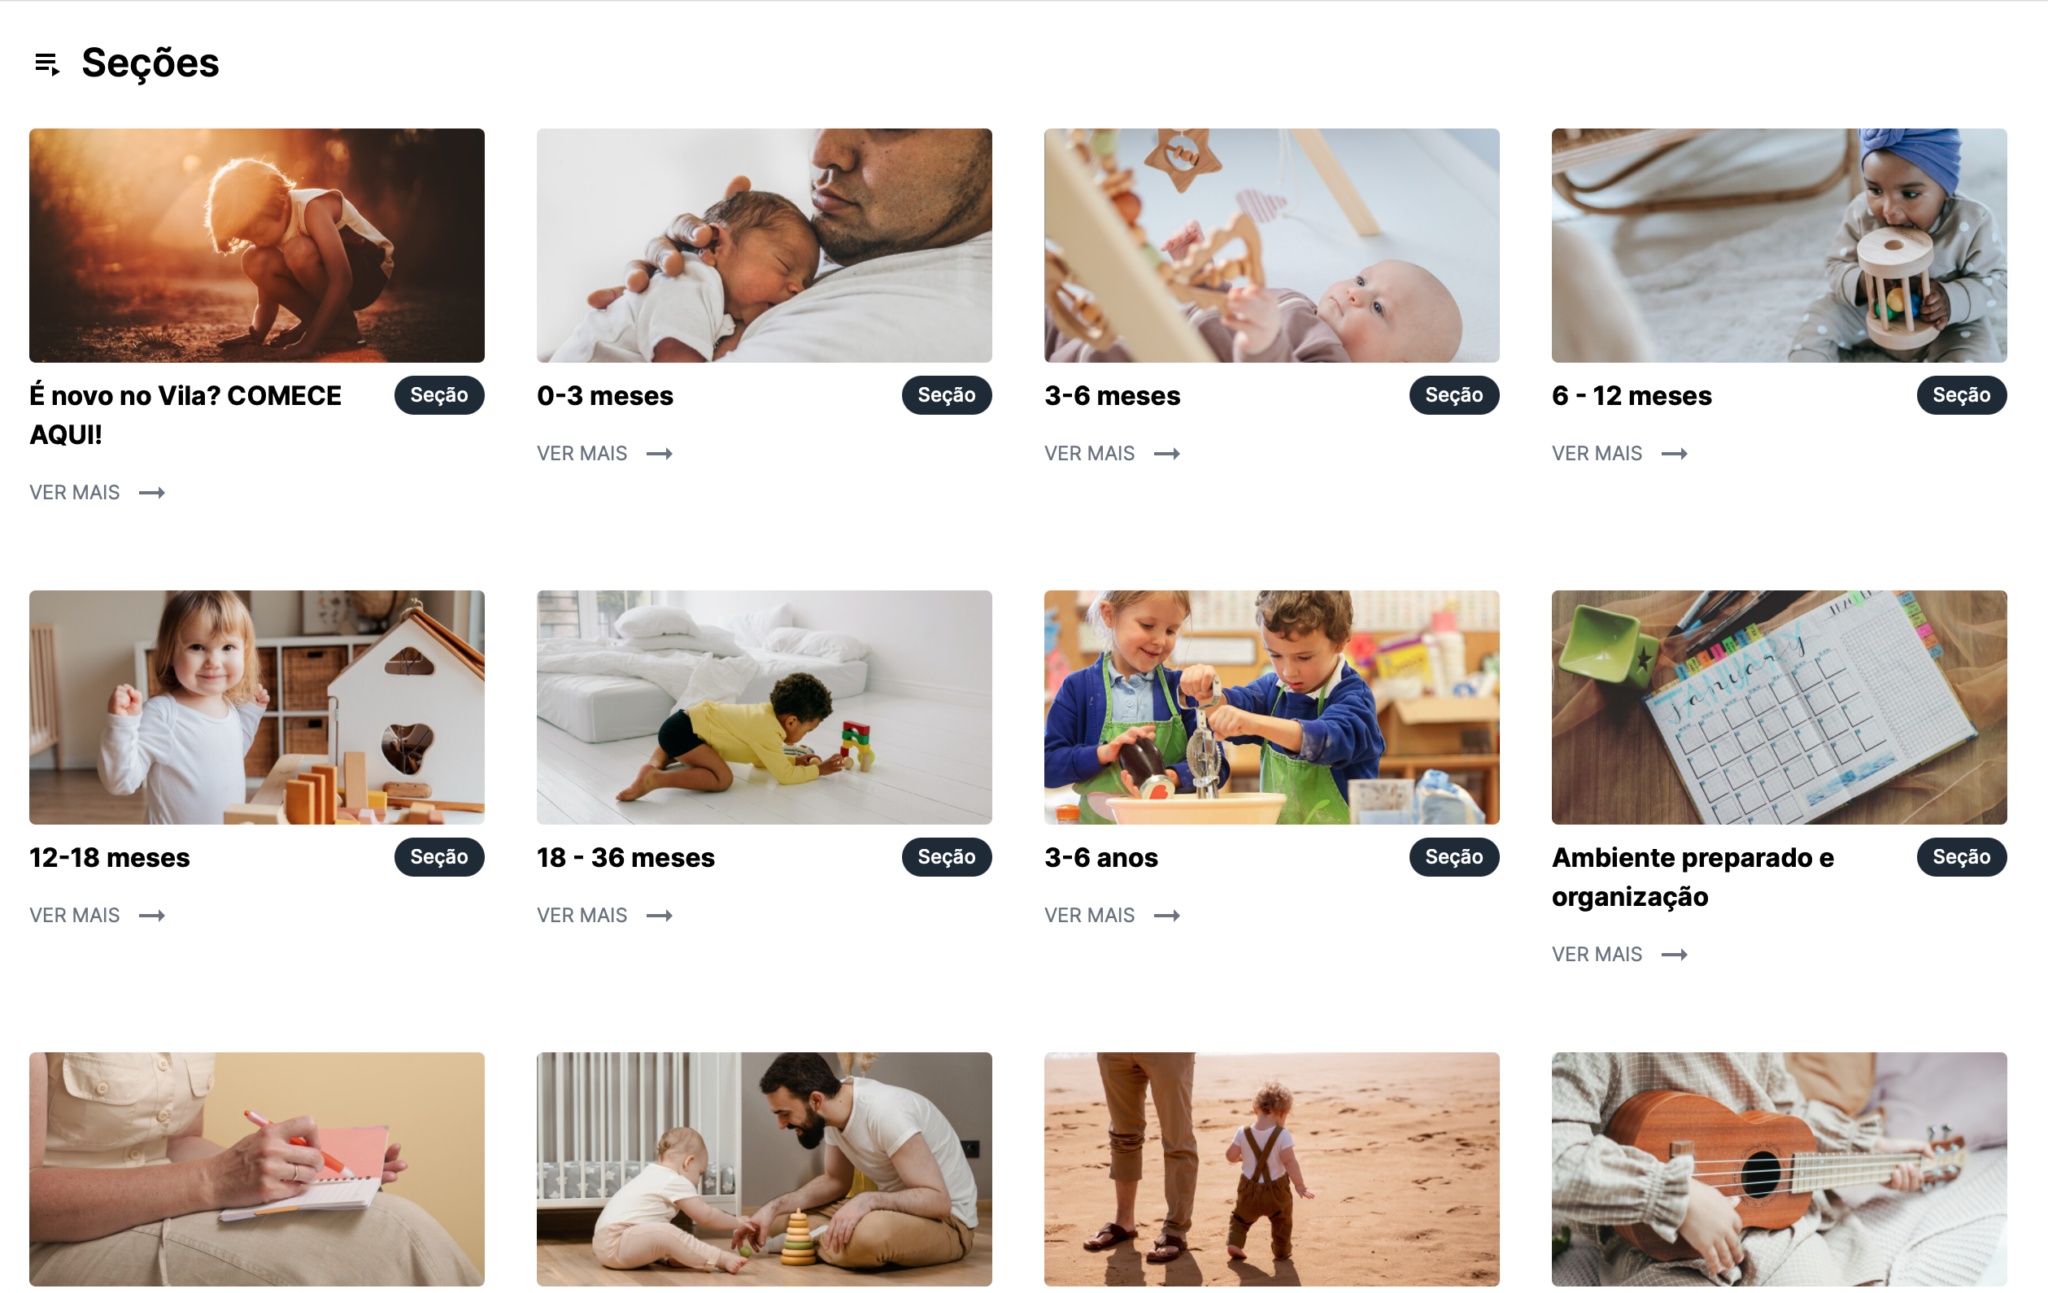Open the toddler walking on sand thumbnail

click(1272, 1169)
